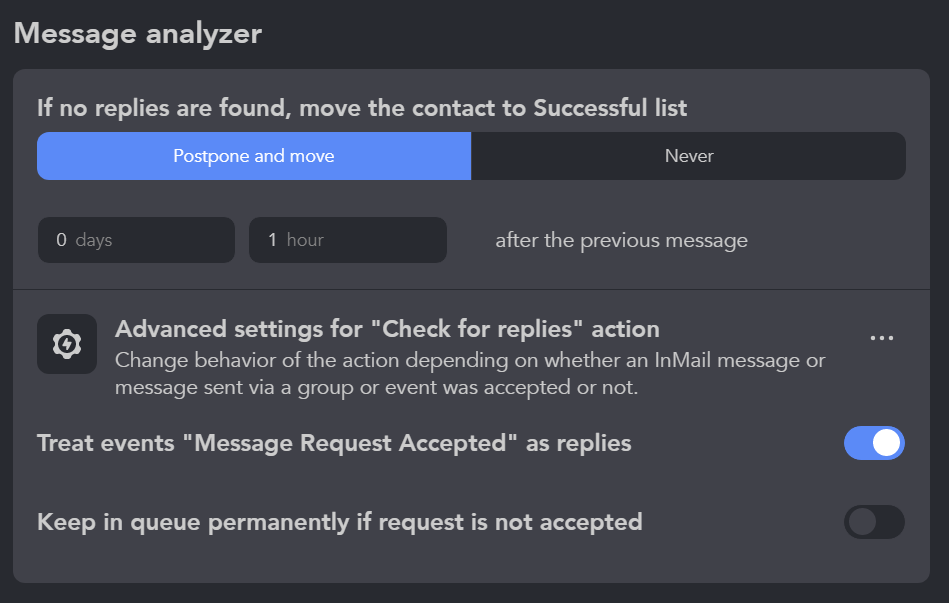Disable treating Message Request Accepted as replies
The height and width of the screenshot is (603, 949).
click(x=874, y=443)
